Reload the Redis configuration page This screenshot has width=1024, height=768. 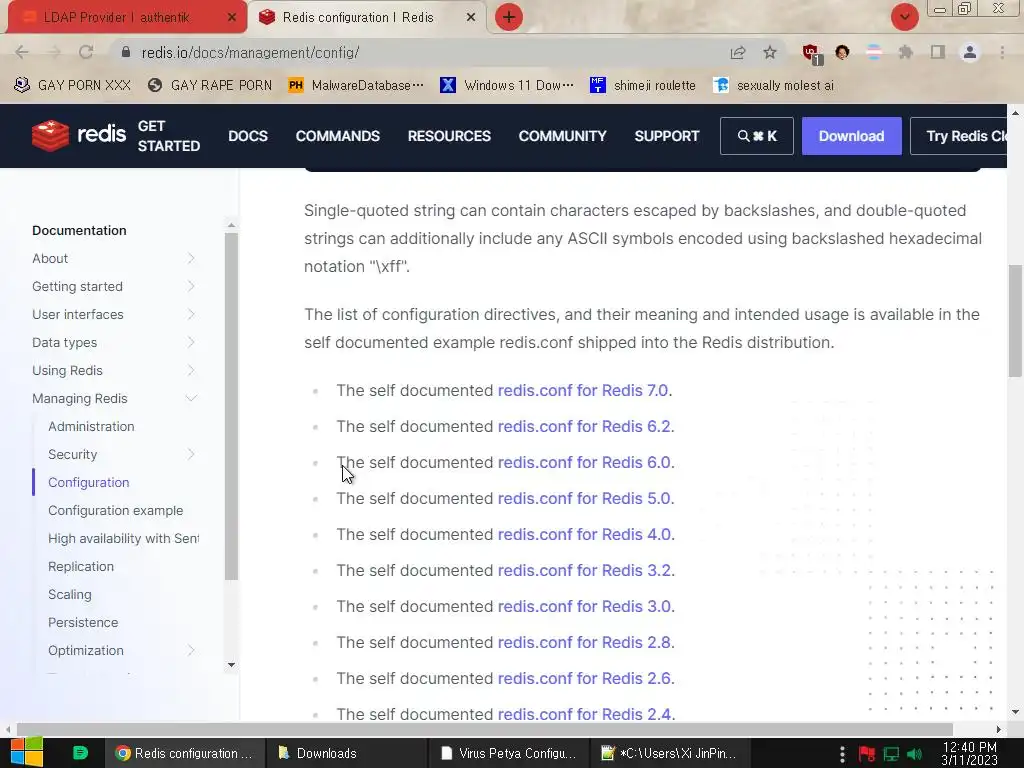click(86, 52)
